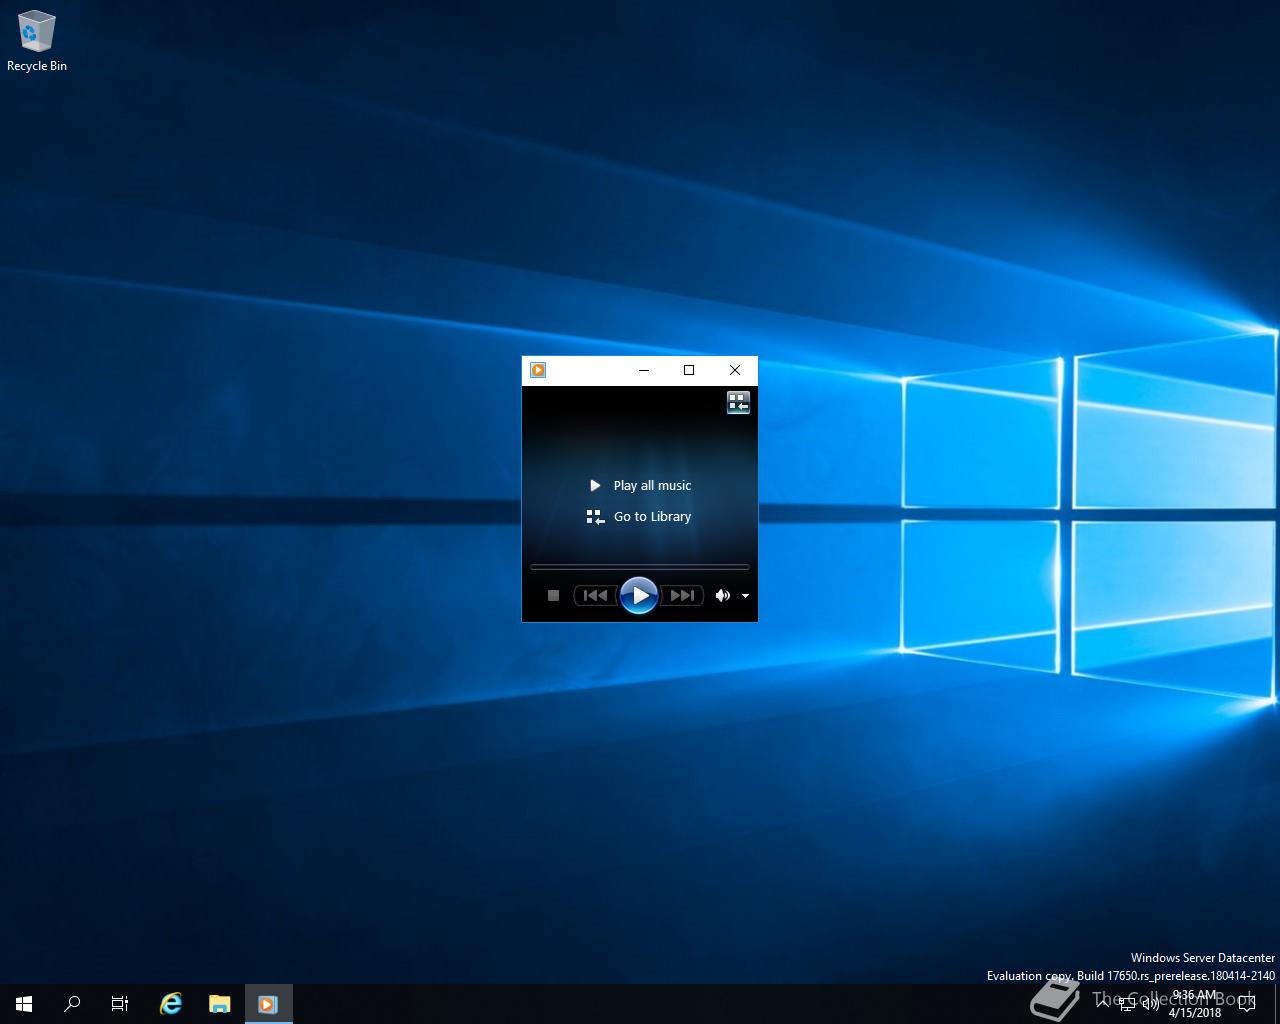
Task: Show hidden system tray icons
Action: 1102,1004
